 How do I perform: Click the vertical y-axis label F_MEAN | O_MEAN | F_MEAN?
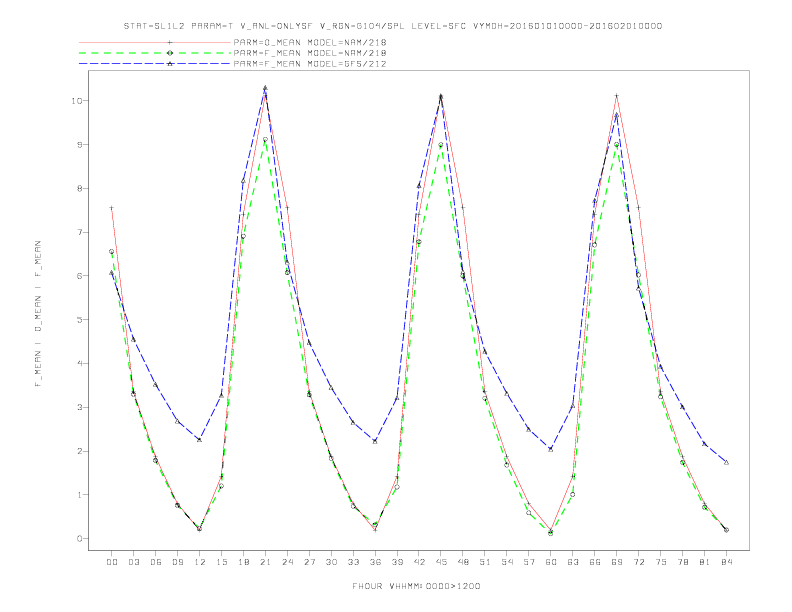coord(38,314)
